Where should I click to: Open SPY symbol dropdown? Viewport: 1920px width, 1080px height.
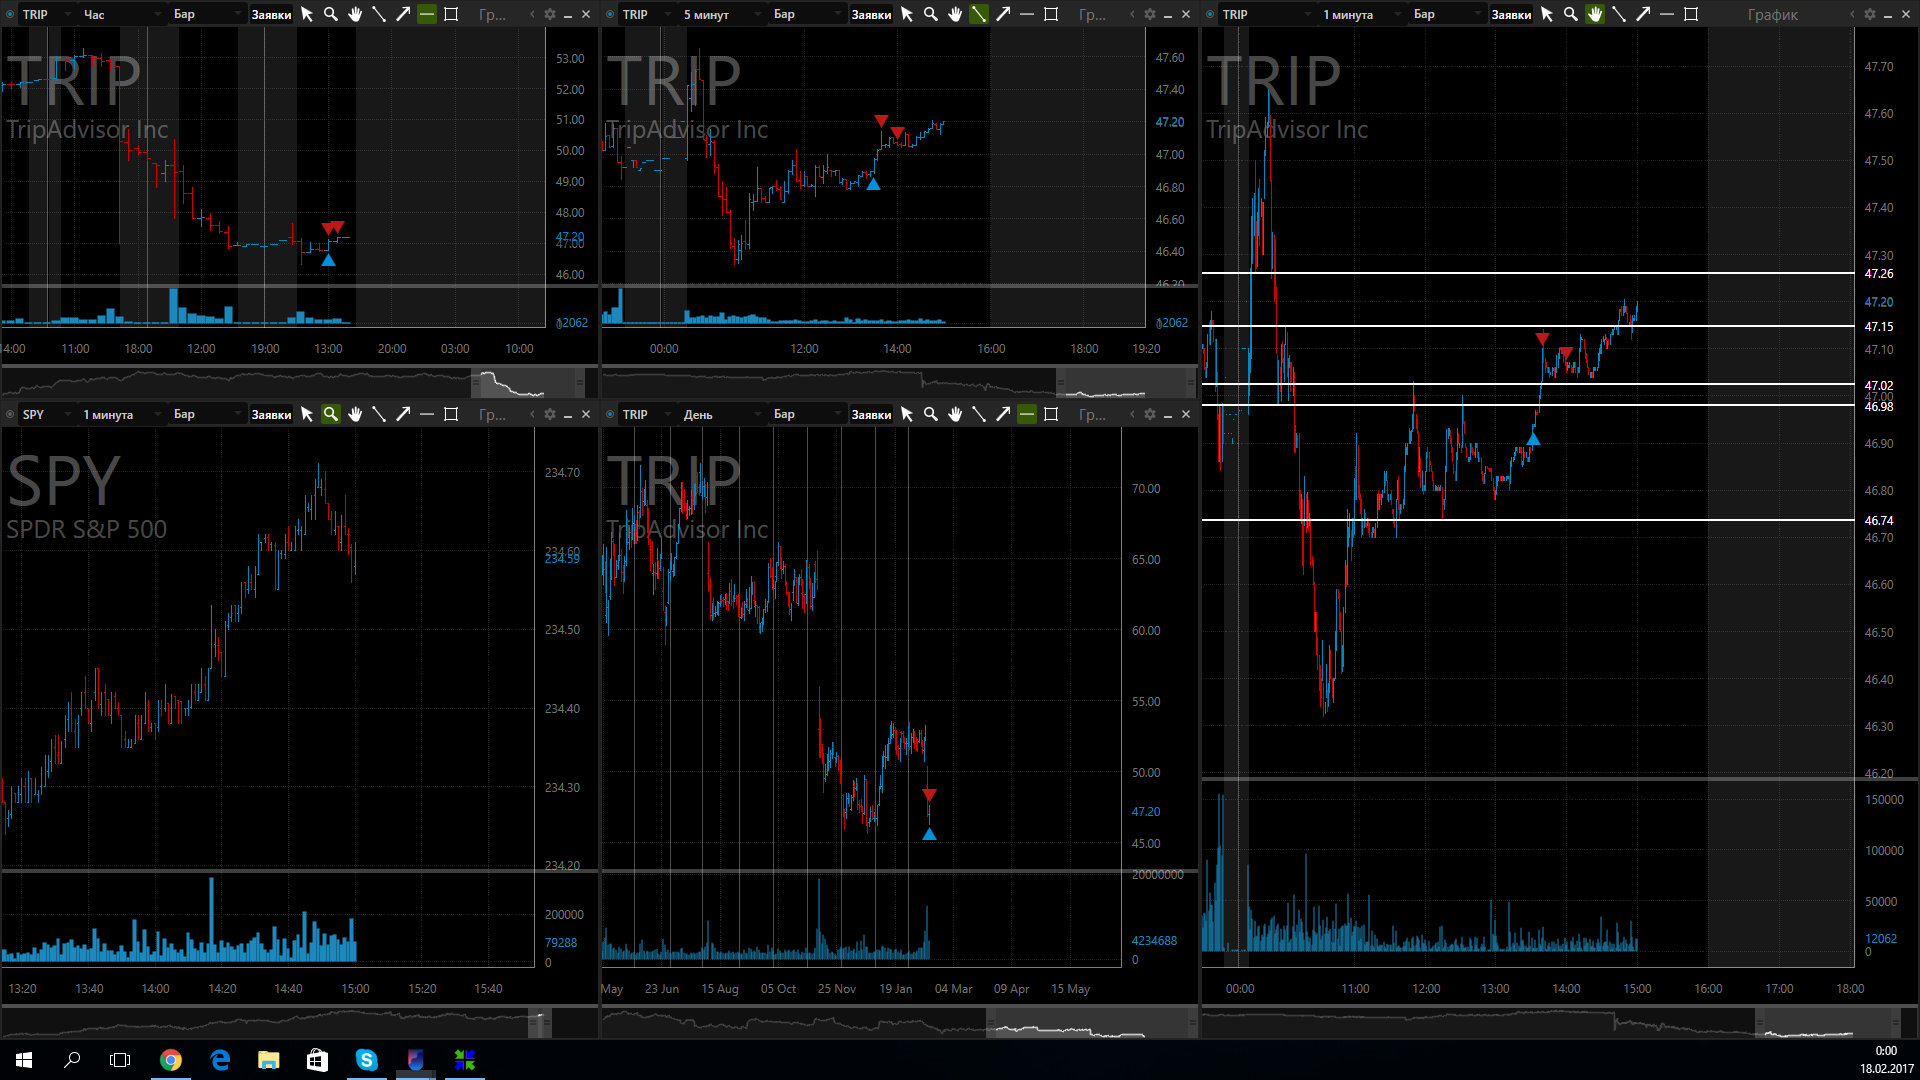[x=47, y=414]
